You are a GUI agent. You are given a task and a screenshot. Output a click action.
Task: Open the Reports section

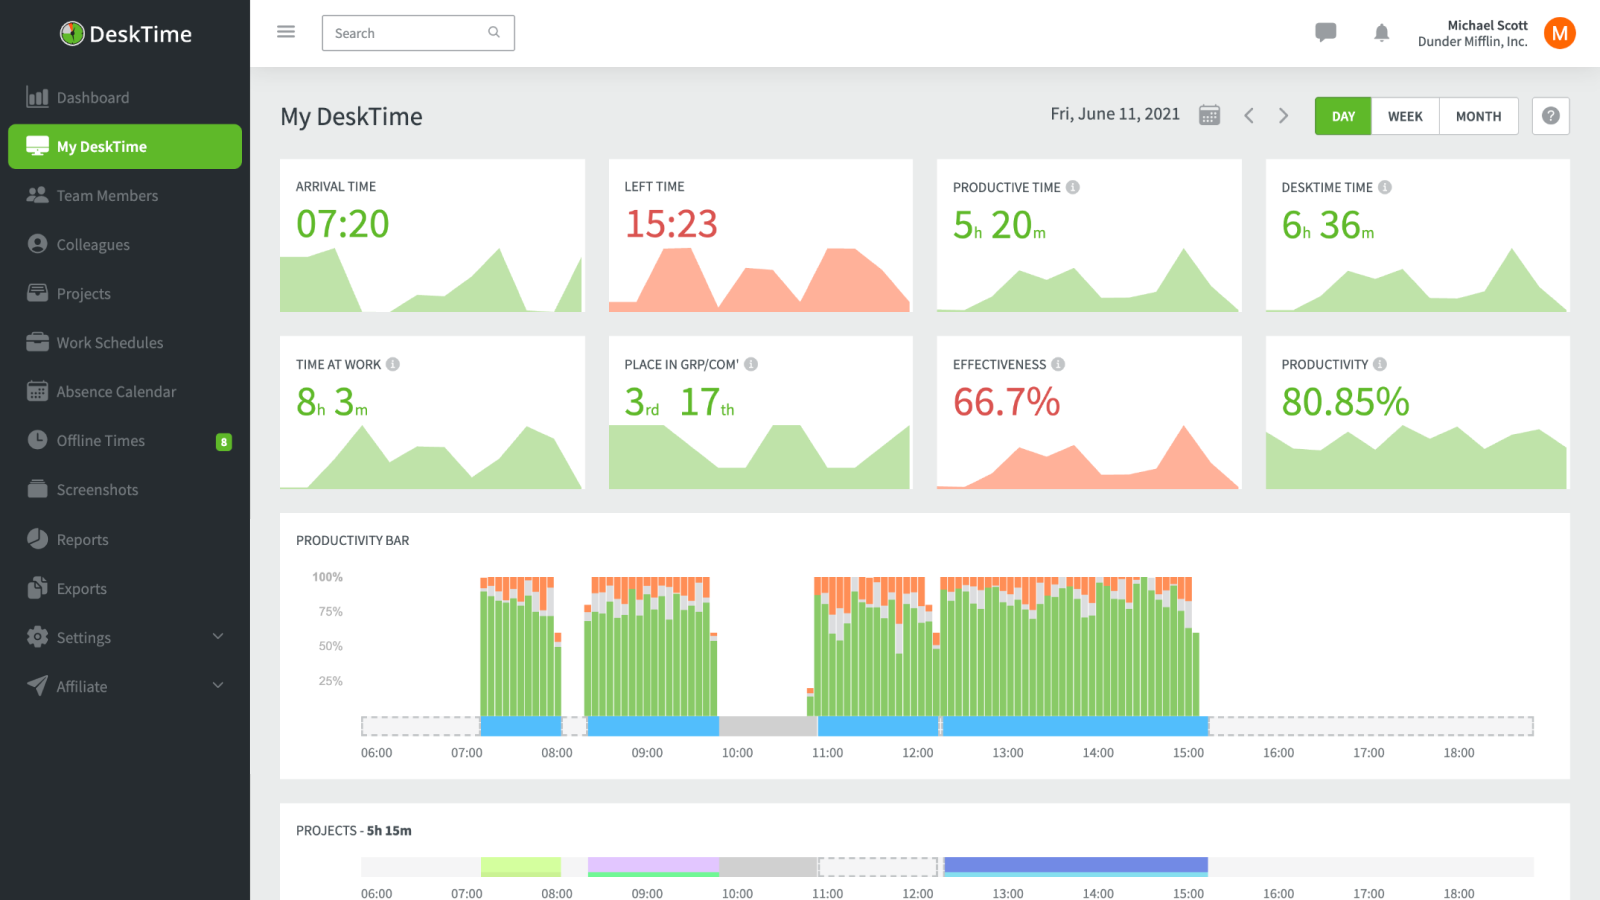[81, 539]
